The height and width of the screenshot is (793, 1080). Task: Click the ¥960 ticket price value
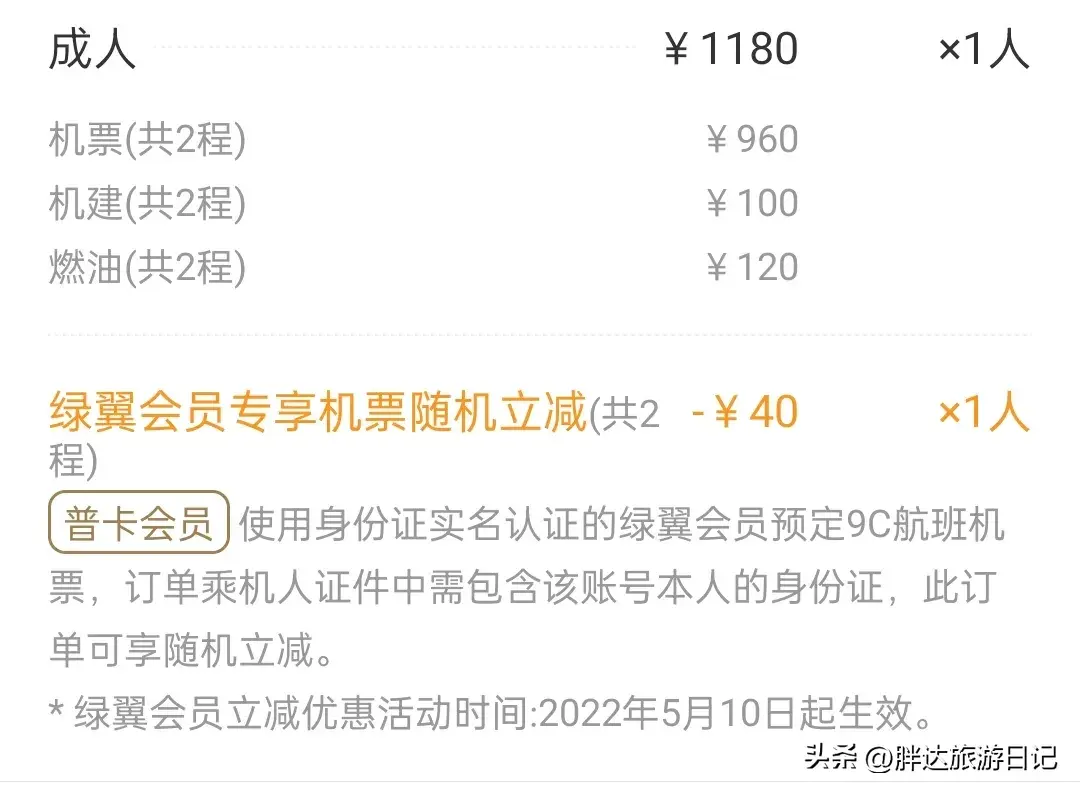click(x=751, y=140)
